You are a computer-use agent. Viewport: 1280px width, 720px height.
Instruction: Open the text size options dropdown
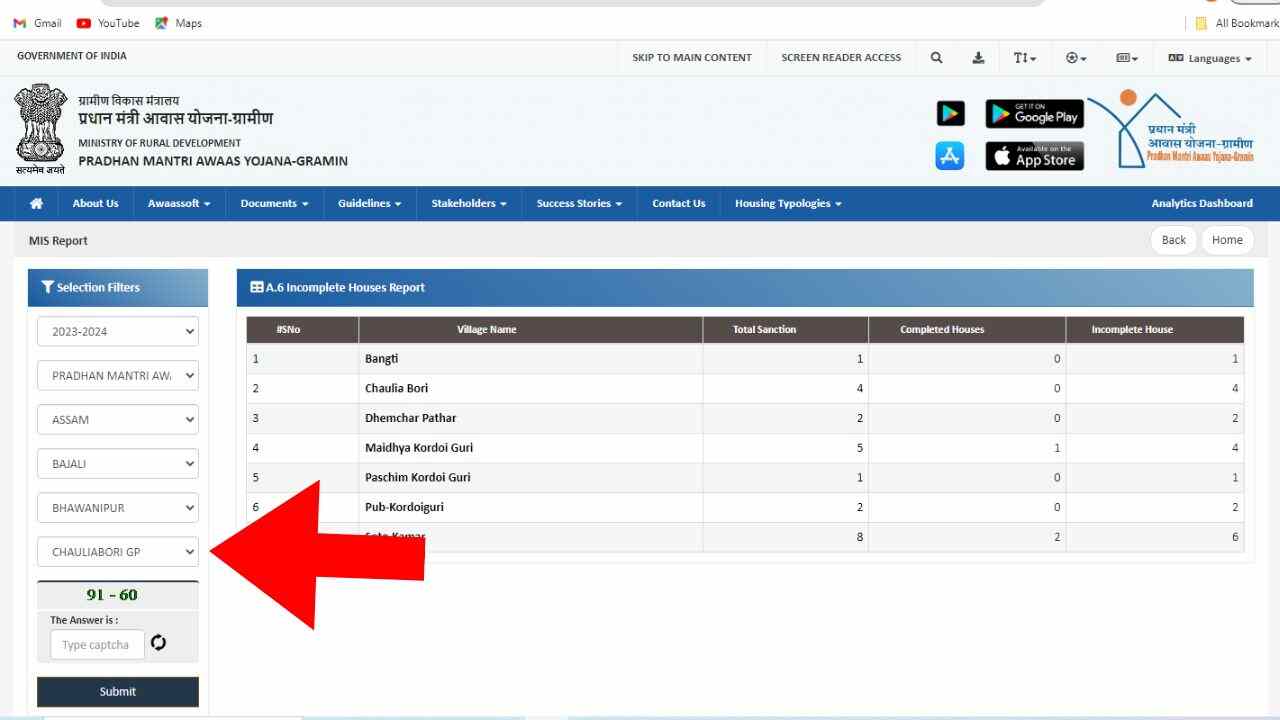(x=1025, y=58)
